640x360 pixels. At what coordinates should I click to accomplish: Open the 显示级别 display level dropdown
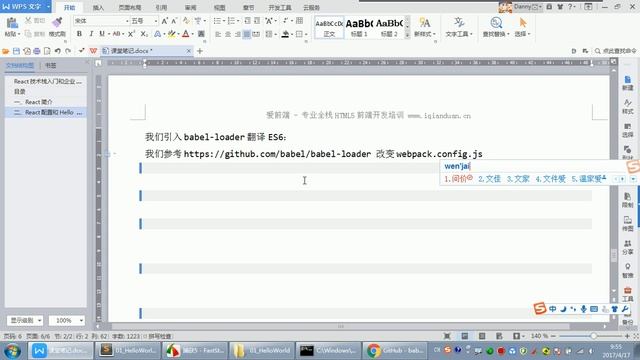(25, 320)
